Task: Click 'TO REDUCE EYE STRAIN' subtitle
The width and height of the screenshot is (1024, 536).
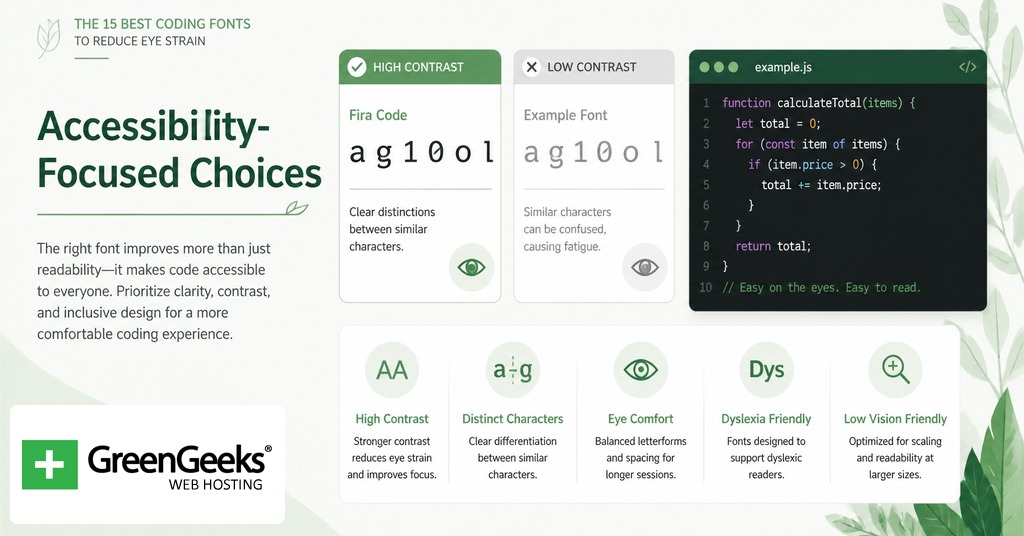Action: point(140,41)
